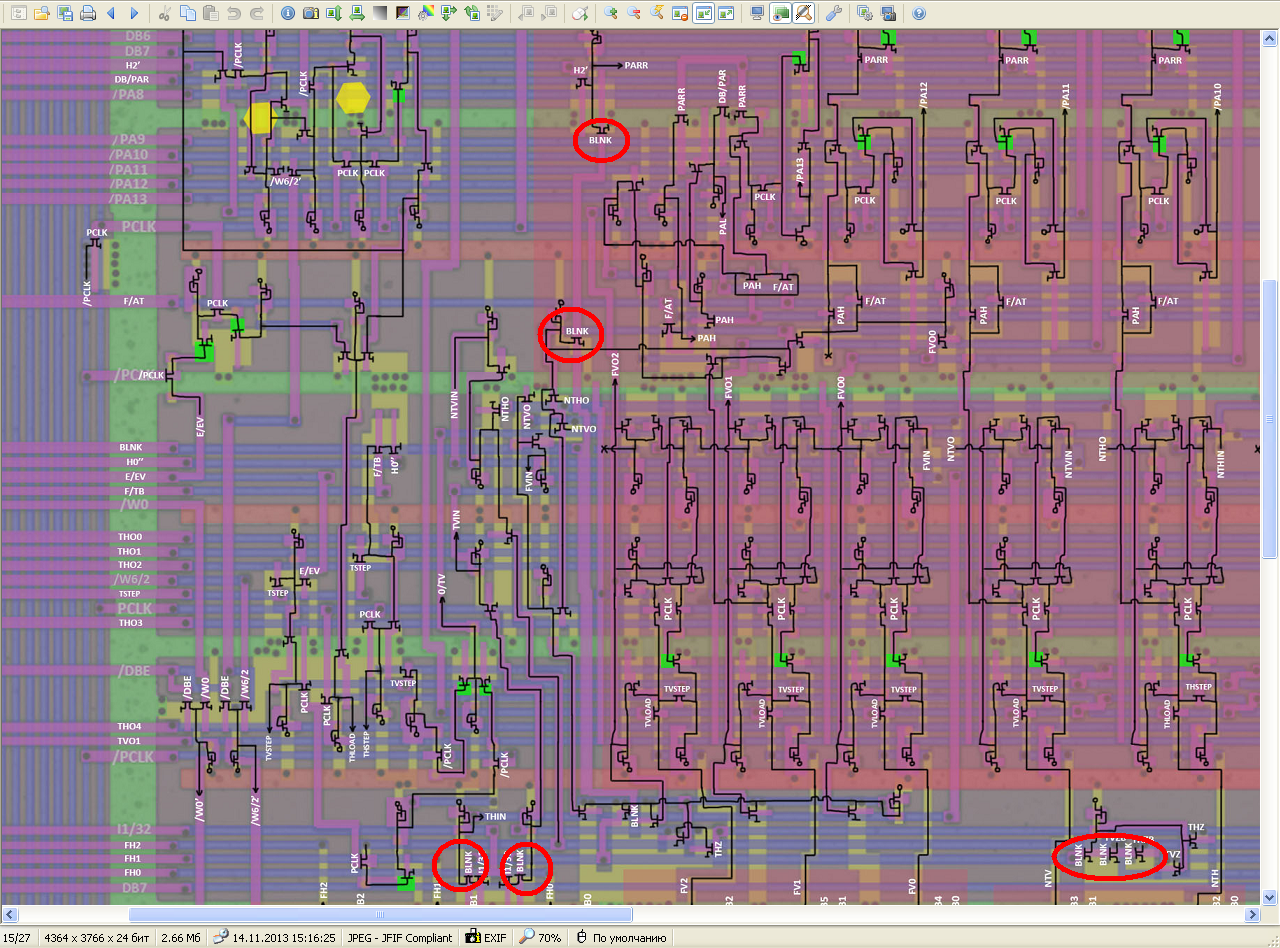This screenshot has height=948, width=1280.
Task: Toggle the magnifier zoom quality button
Action: 803,14
